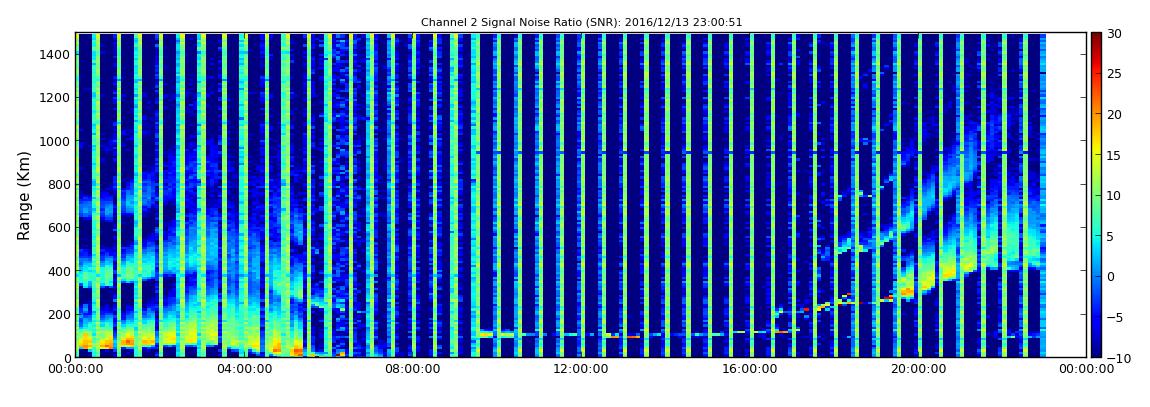Click the colorbar value 30 label
This screenshot has width=1150, height=407.
(x=1115, y=34)
